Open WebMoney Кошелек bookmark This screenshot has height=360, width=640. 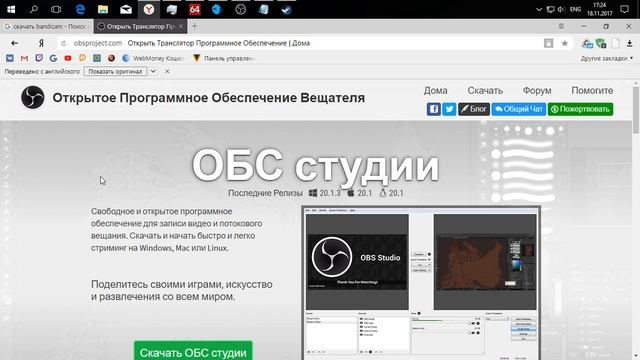[153, 58]
